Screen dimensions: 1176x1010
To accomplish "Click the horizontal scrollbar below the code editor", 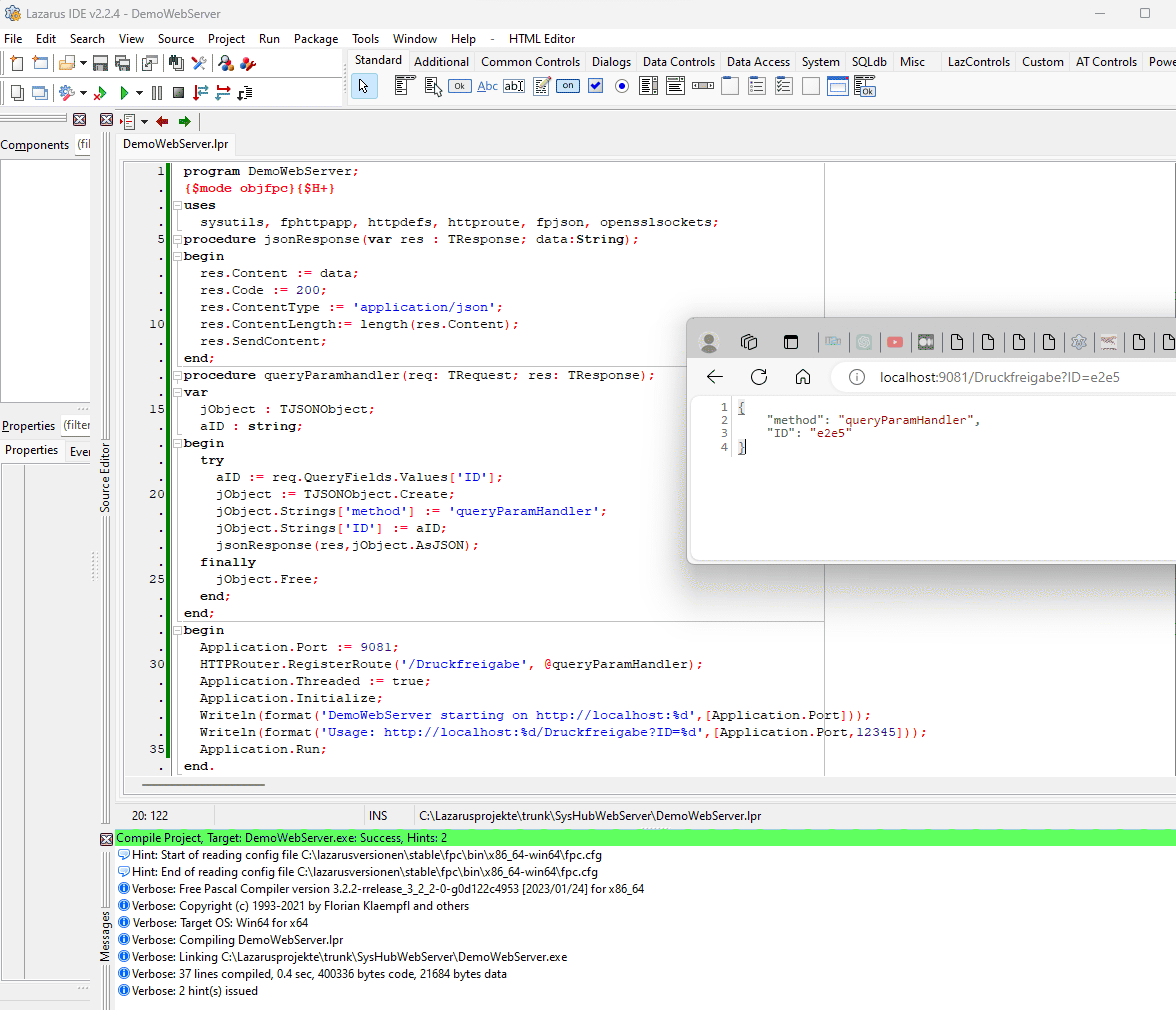I will pyautogui.click(x=202, y=785).
